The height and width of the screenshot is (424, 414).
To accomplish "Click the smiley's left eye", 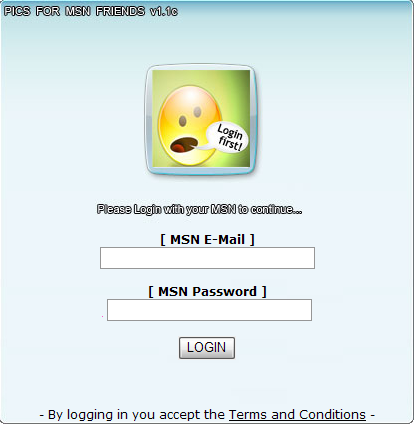I will [182, 121].
